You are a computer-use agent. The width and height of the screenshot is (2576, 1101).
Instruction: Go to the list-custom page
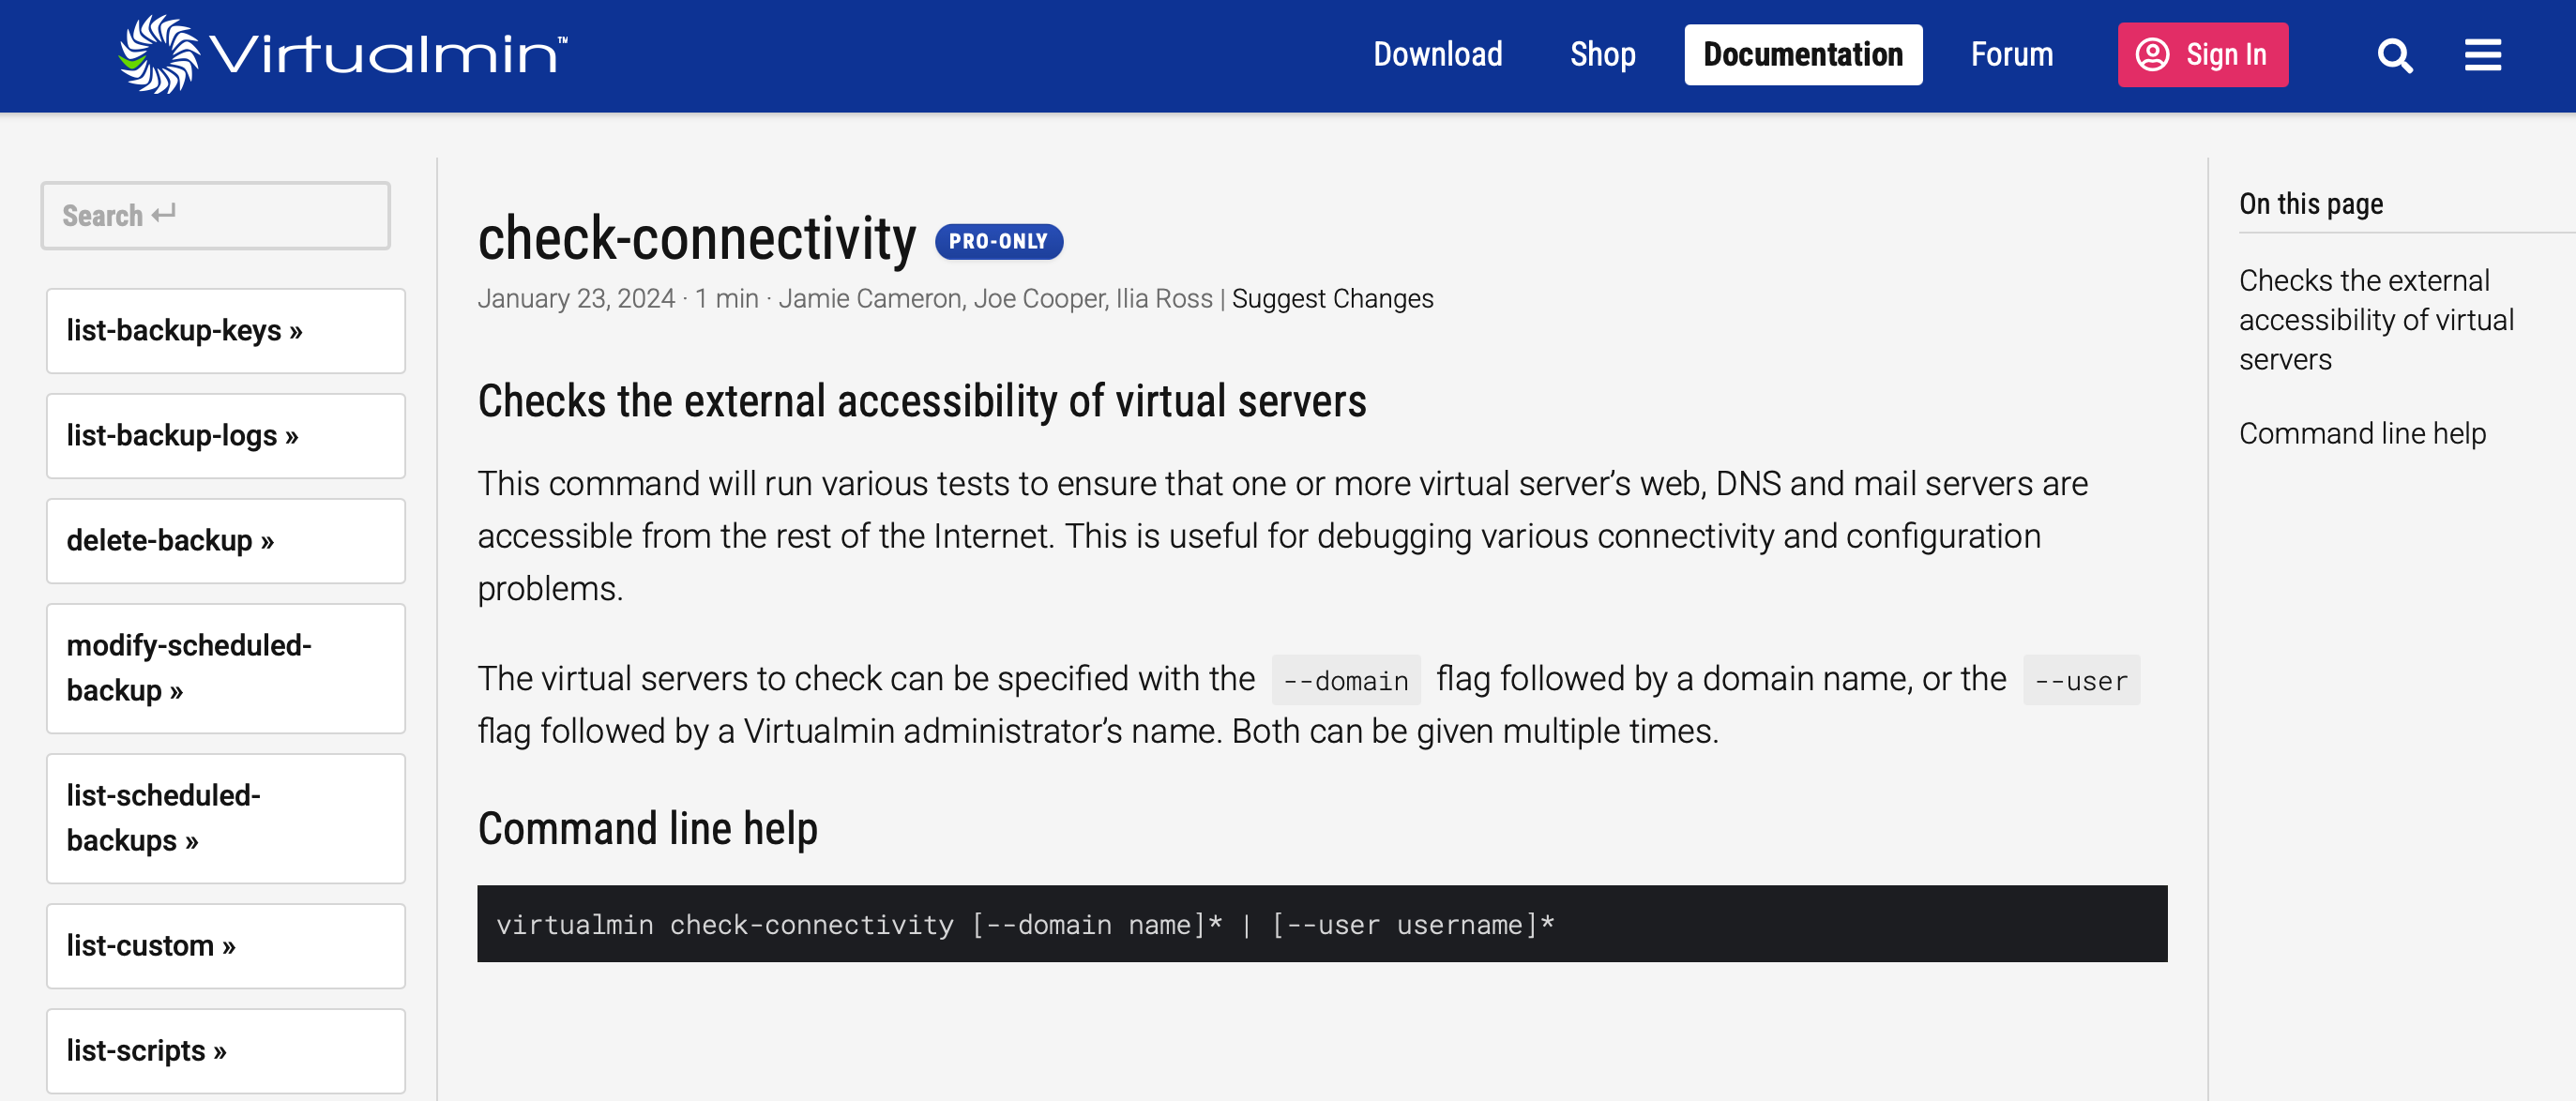point(225,945)
